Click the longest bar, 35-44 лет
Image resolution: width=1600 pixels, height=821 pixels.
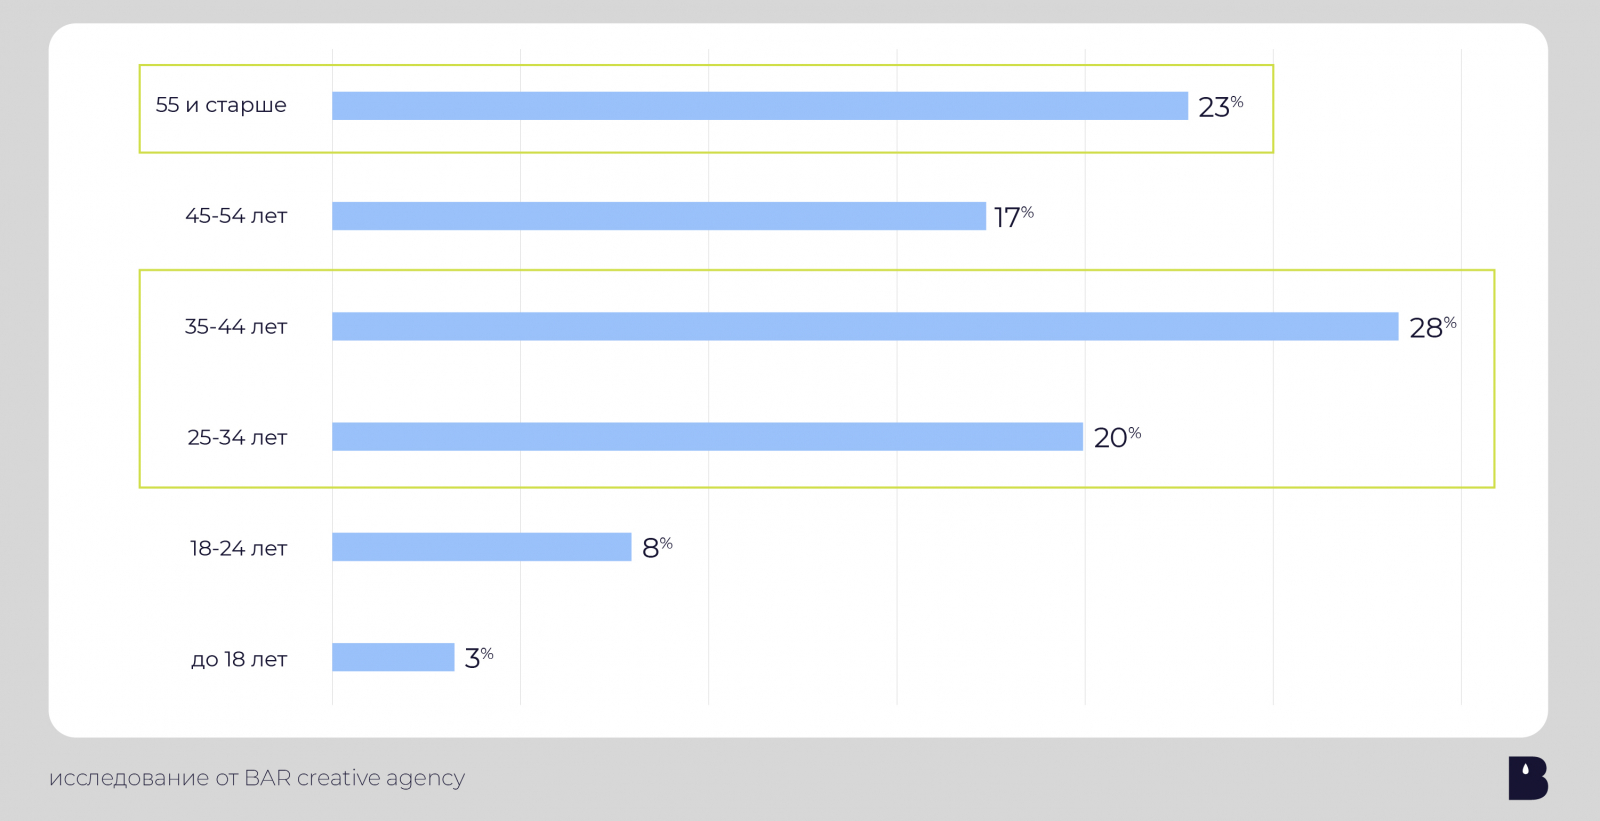click(865, 326)
